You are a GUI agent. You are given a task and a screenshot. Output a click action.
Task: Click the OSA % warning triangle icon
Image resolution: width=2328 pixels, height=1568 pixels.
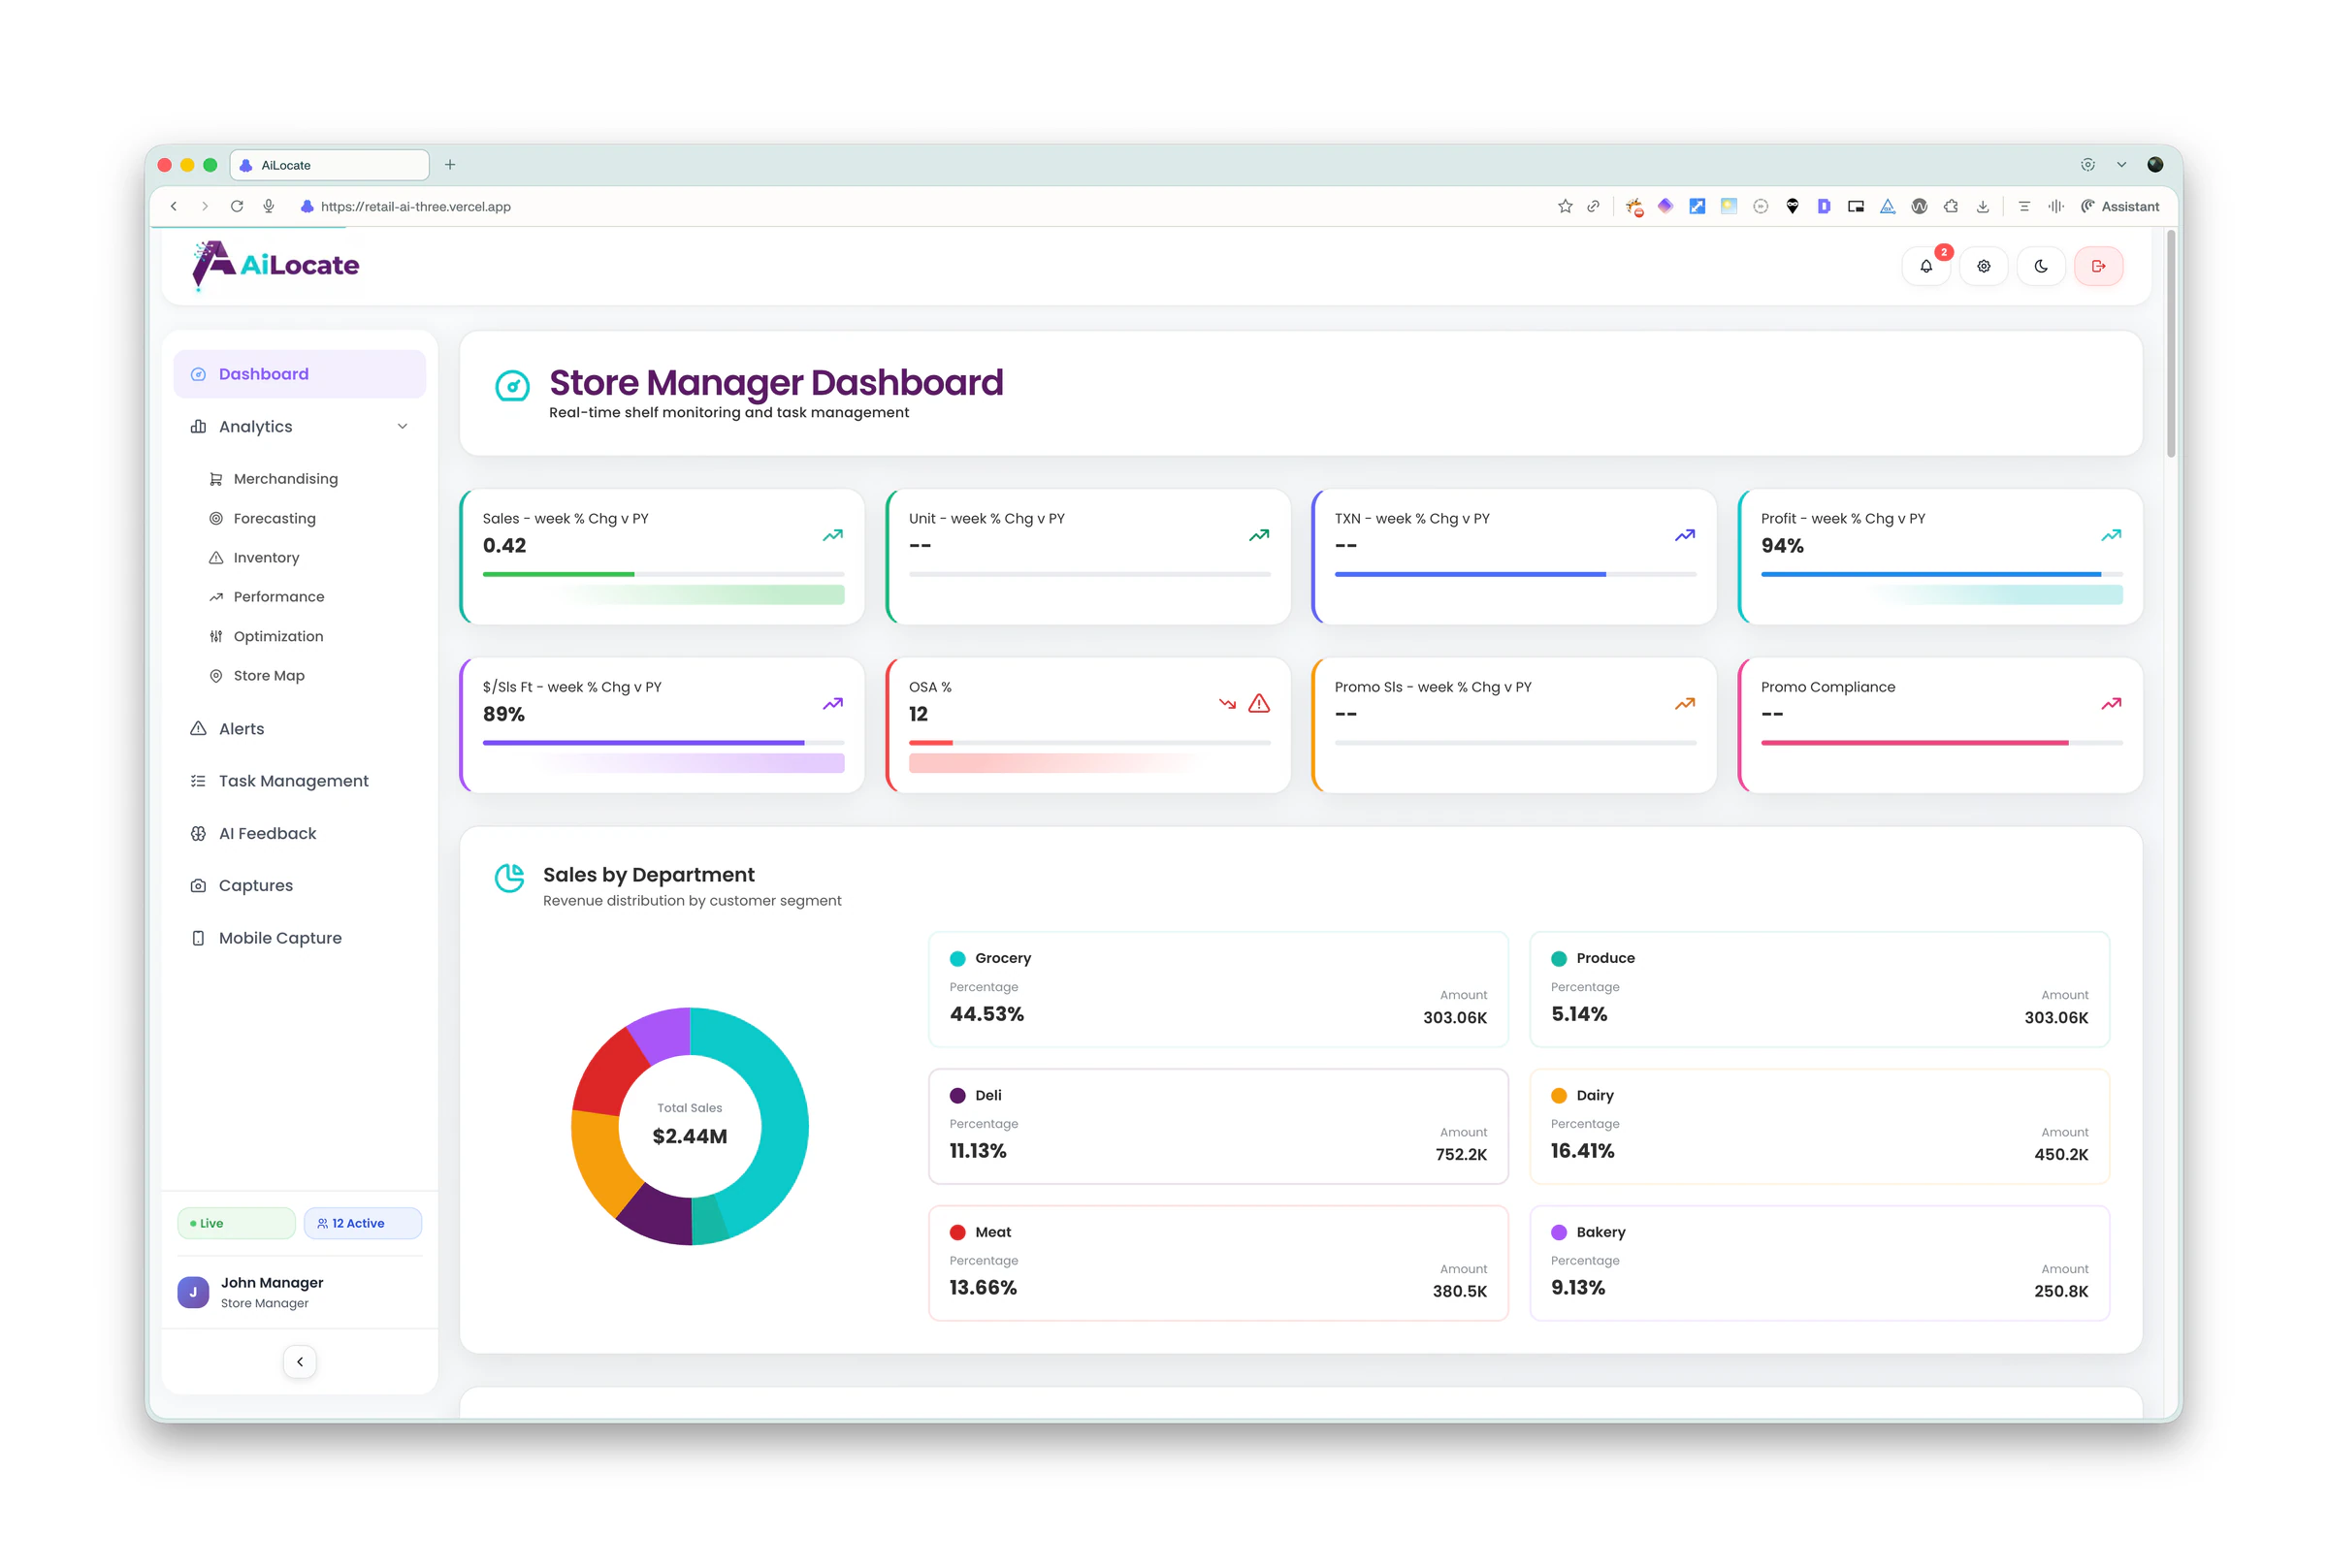(x=1259, y=704)
